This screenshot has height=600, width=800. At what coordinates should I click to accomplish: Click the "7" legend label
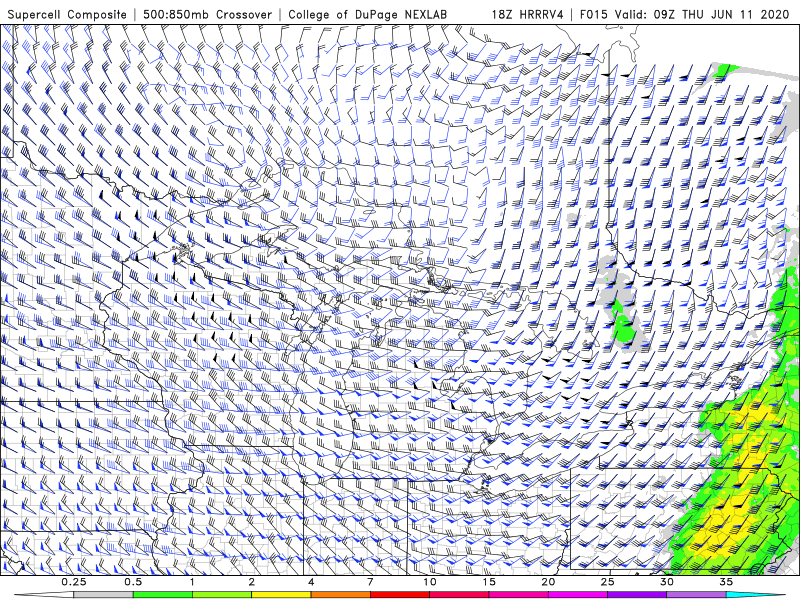tap(370, 582)
